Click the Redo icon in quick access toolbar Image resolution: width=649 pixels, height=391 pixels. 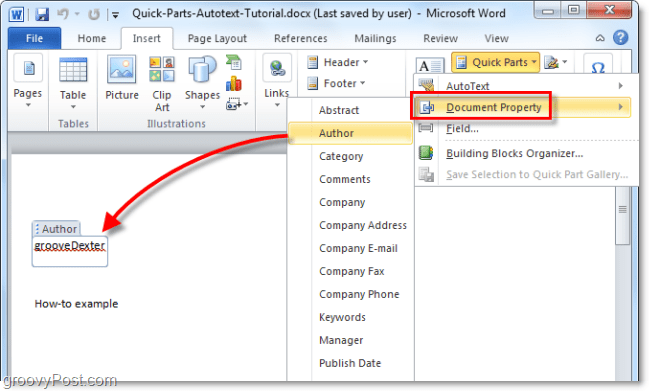(x=94, y=14)
